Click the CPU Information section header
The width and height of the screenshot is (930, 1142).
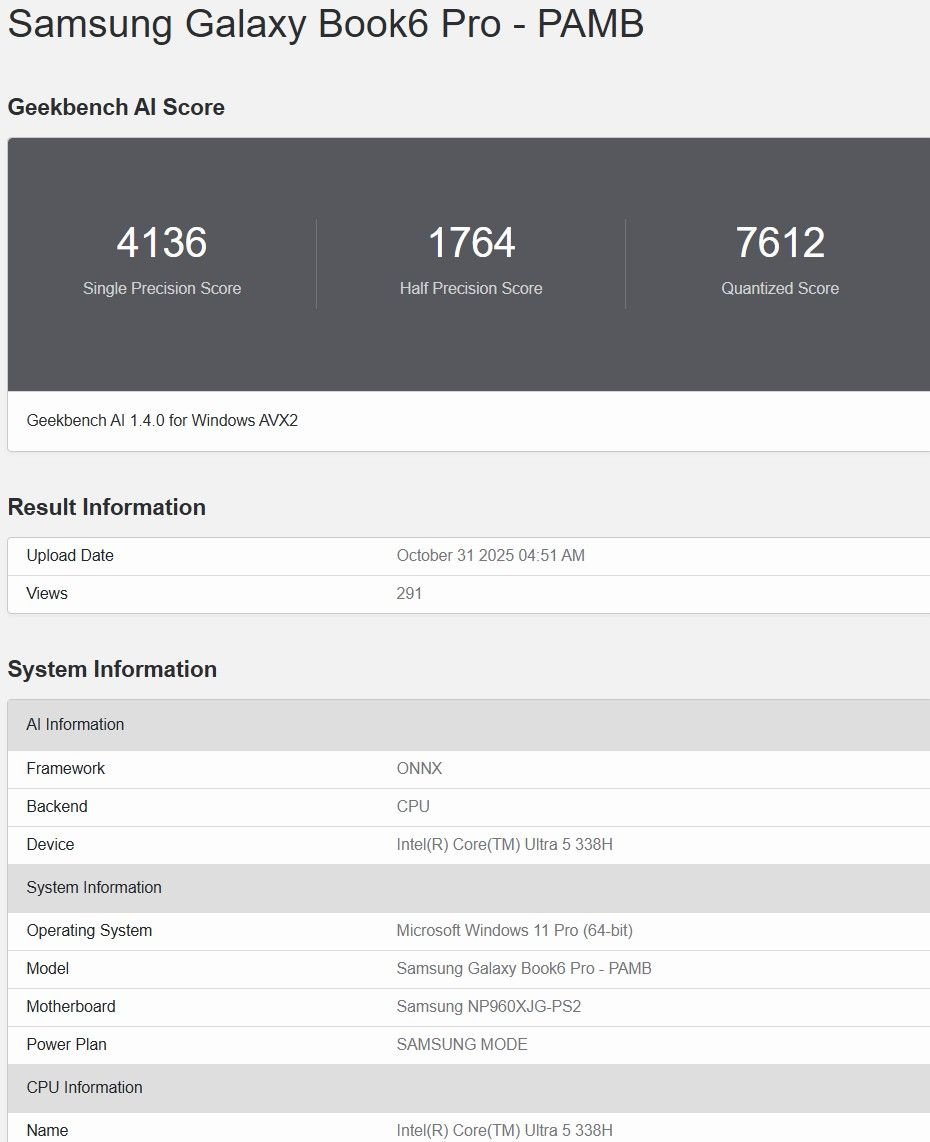point(84,1088)
